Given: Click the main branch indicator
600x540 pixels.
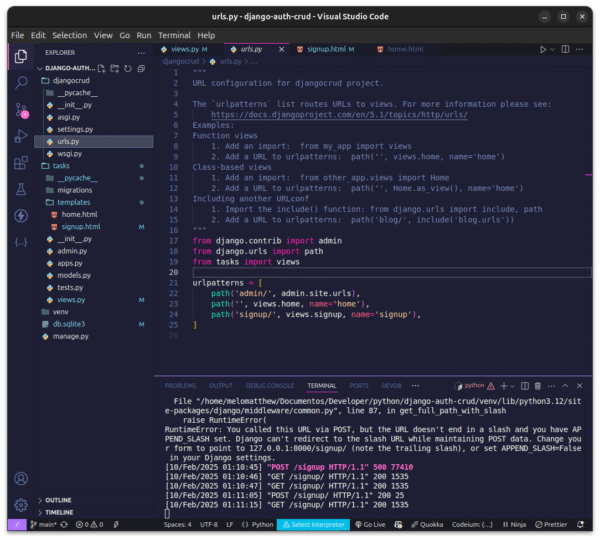Looking at the screenshot, I should click(x=44, y=524).
